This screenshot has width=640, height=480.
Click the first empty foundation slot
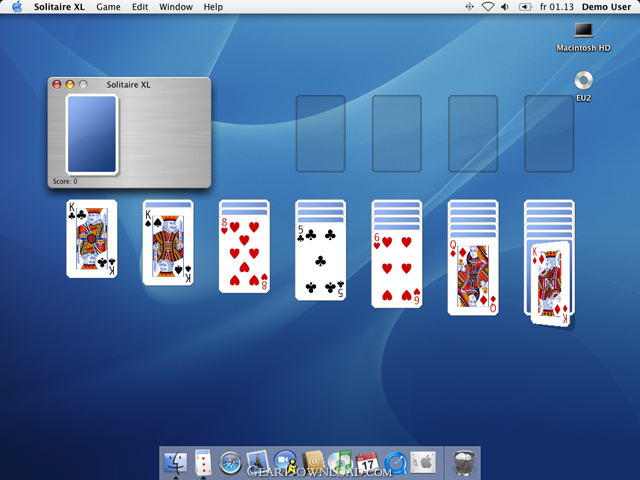(320, 134)
